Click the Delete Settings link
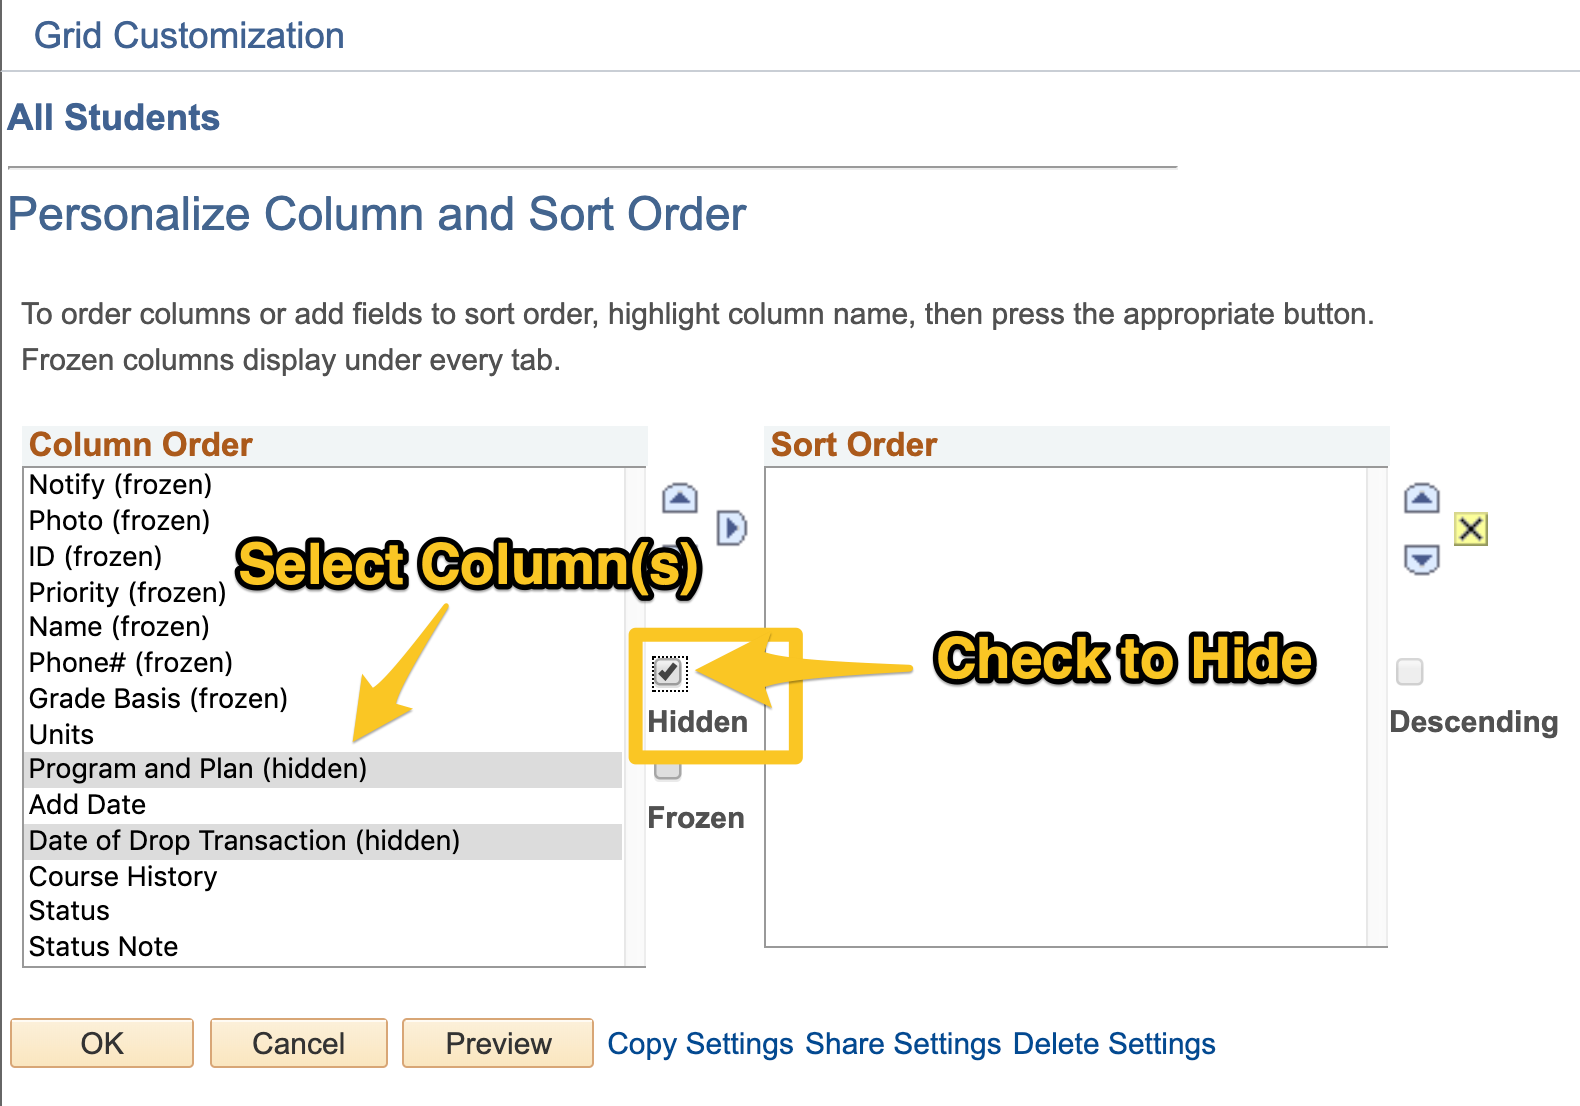This screenshot has height=1106, width=1580. point(1114,1044)
